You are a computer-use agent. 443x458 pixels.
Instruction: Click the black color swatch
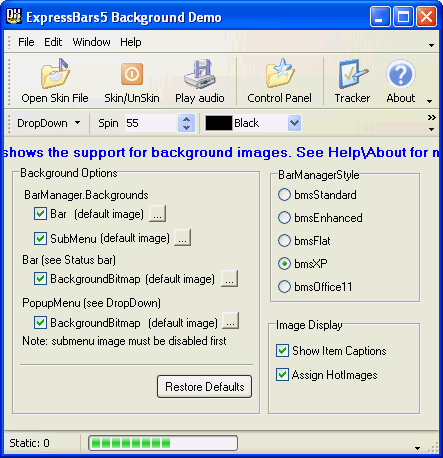click(x=219, y=123)
